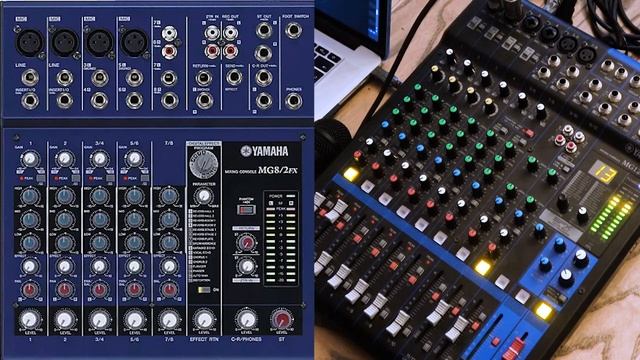The image size is (640, 360).
Task: Adjust channel 5/6 GAIN knob
Action: (134, 159)
